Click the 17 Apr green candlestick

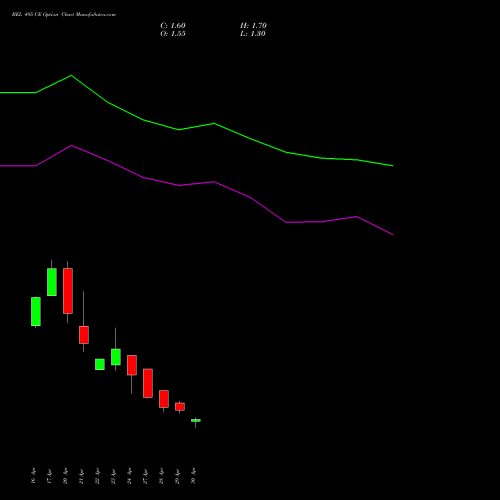52,282
